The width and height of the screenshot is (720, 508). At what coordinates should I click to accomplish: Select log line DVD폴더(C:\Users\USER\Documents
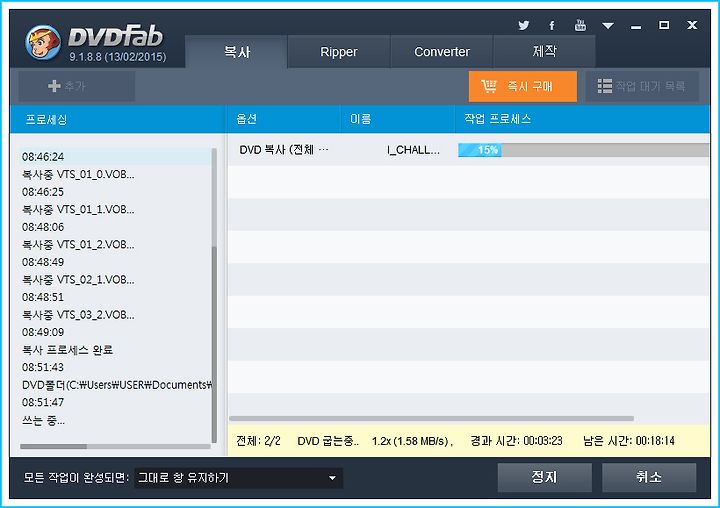[x=117, y=385]
